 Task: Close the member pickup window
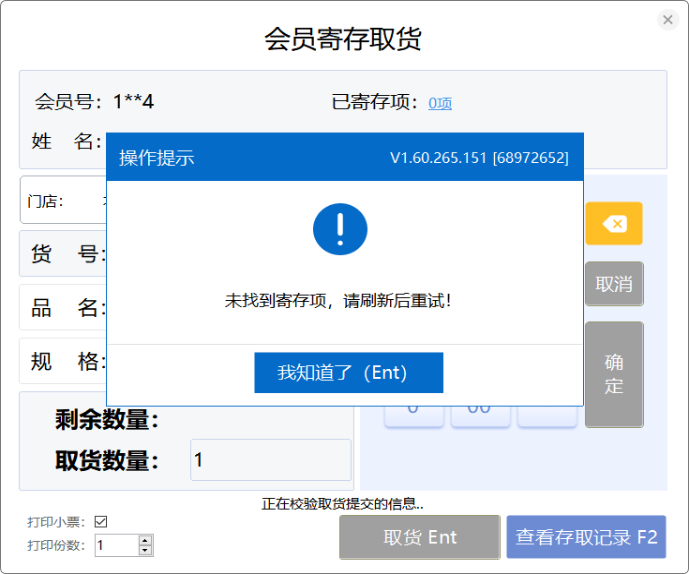[x=668, y=20]
